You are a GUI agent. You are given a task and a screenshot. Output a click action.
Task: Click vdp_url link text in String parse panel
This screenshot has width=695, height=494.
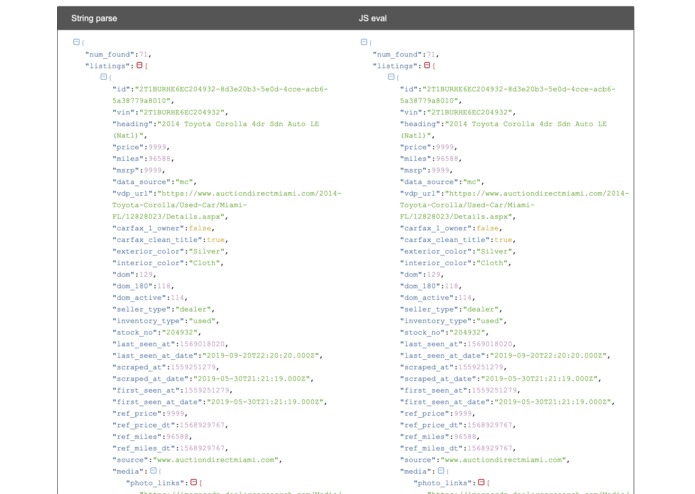click(x=226, y=205)
